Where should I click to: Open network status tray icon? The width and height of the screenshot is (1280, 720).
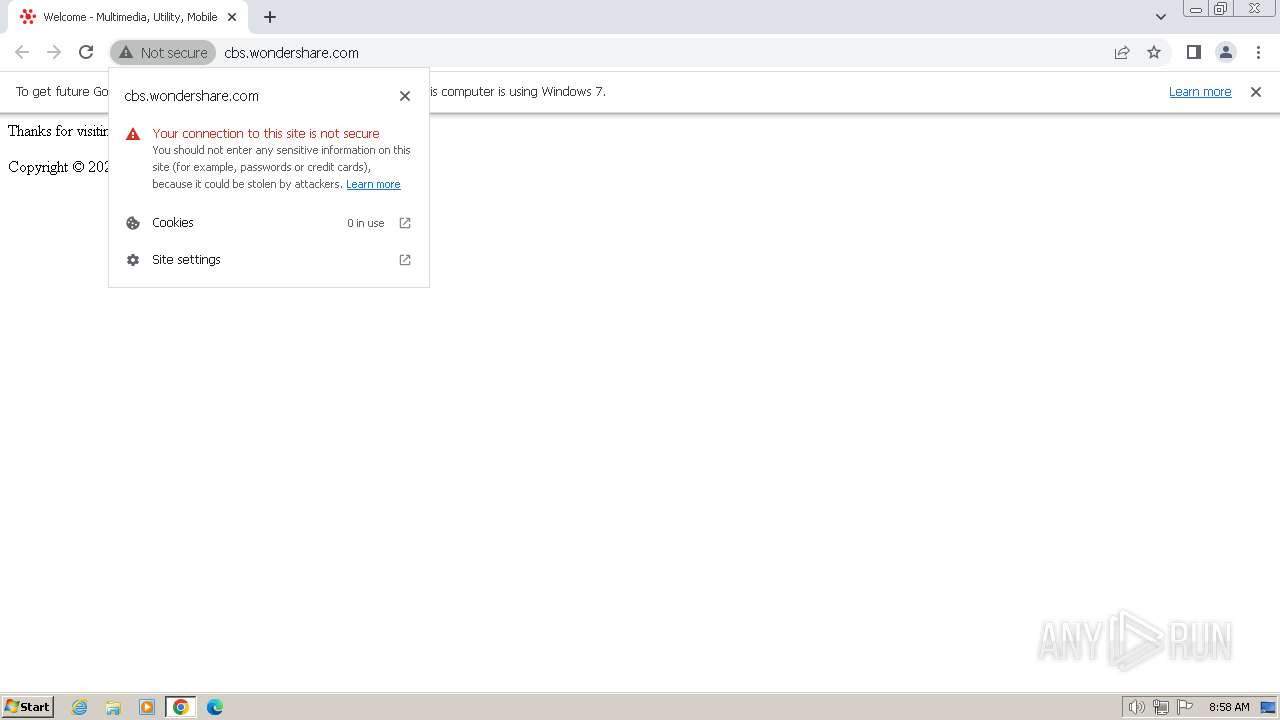[x=1161, y=707]
